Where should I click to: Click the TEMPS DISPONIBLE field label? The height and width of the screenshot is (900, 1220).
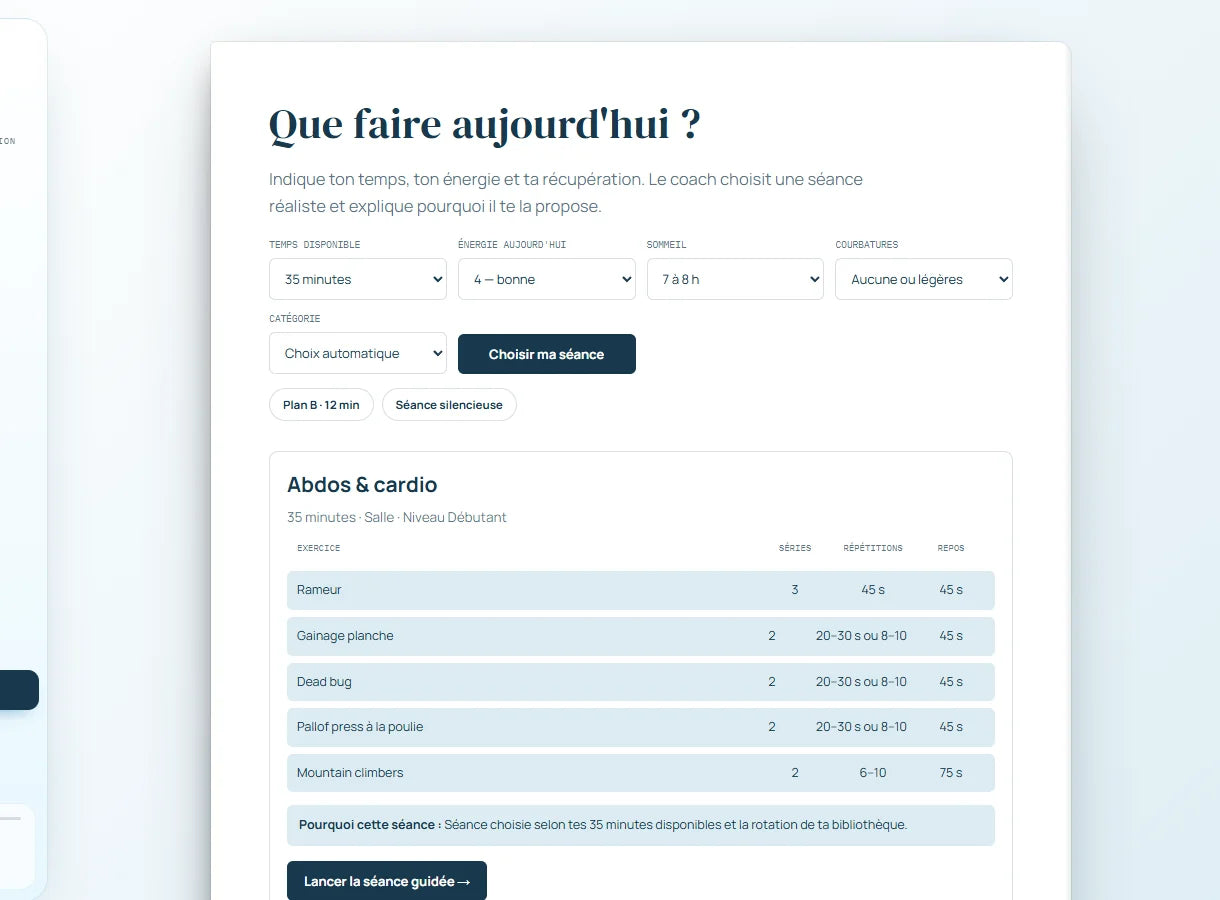315,245
